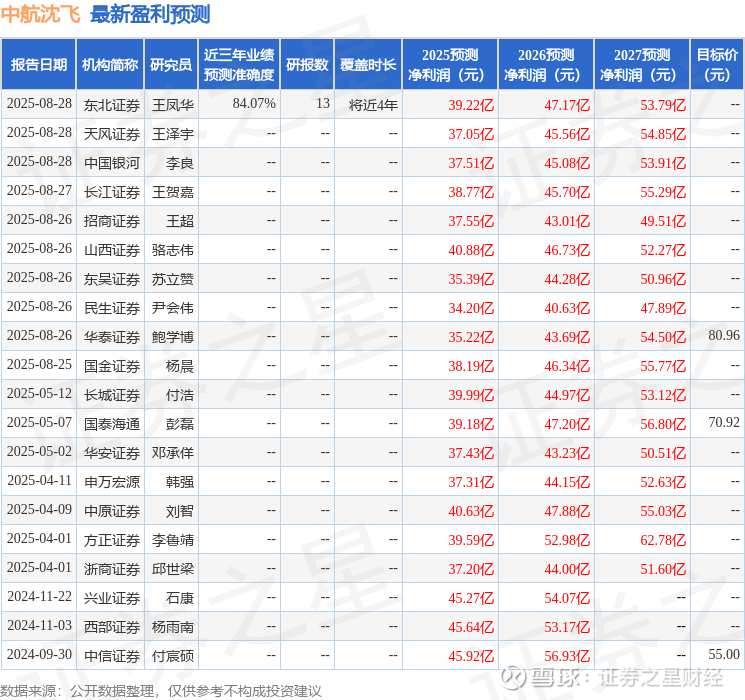Click the 研报数 column header
This screenshot has height=700, width=745.
click(x=307, y=65)
